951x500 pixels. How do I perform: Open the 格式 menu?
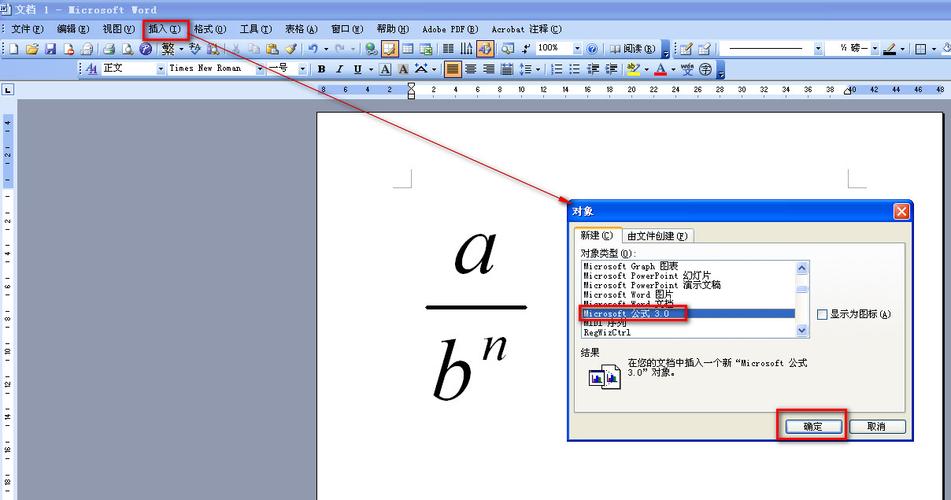[210, 29]
